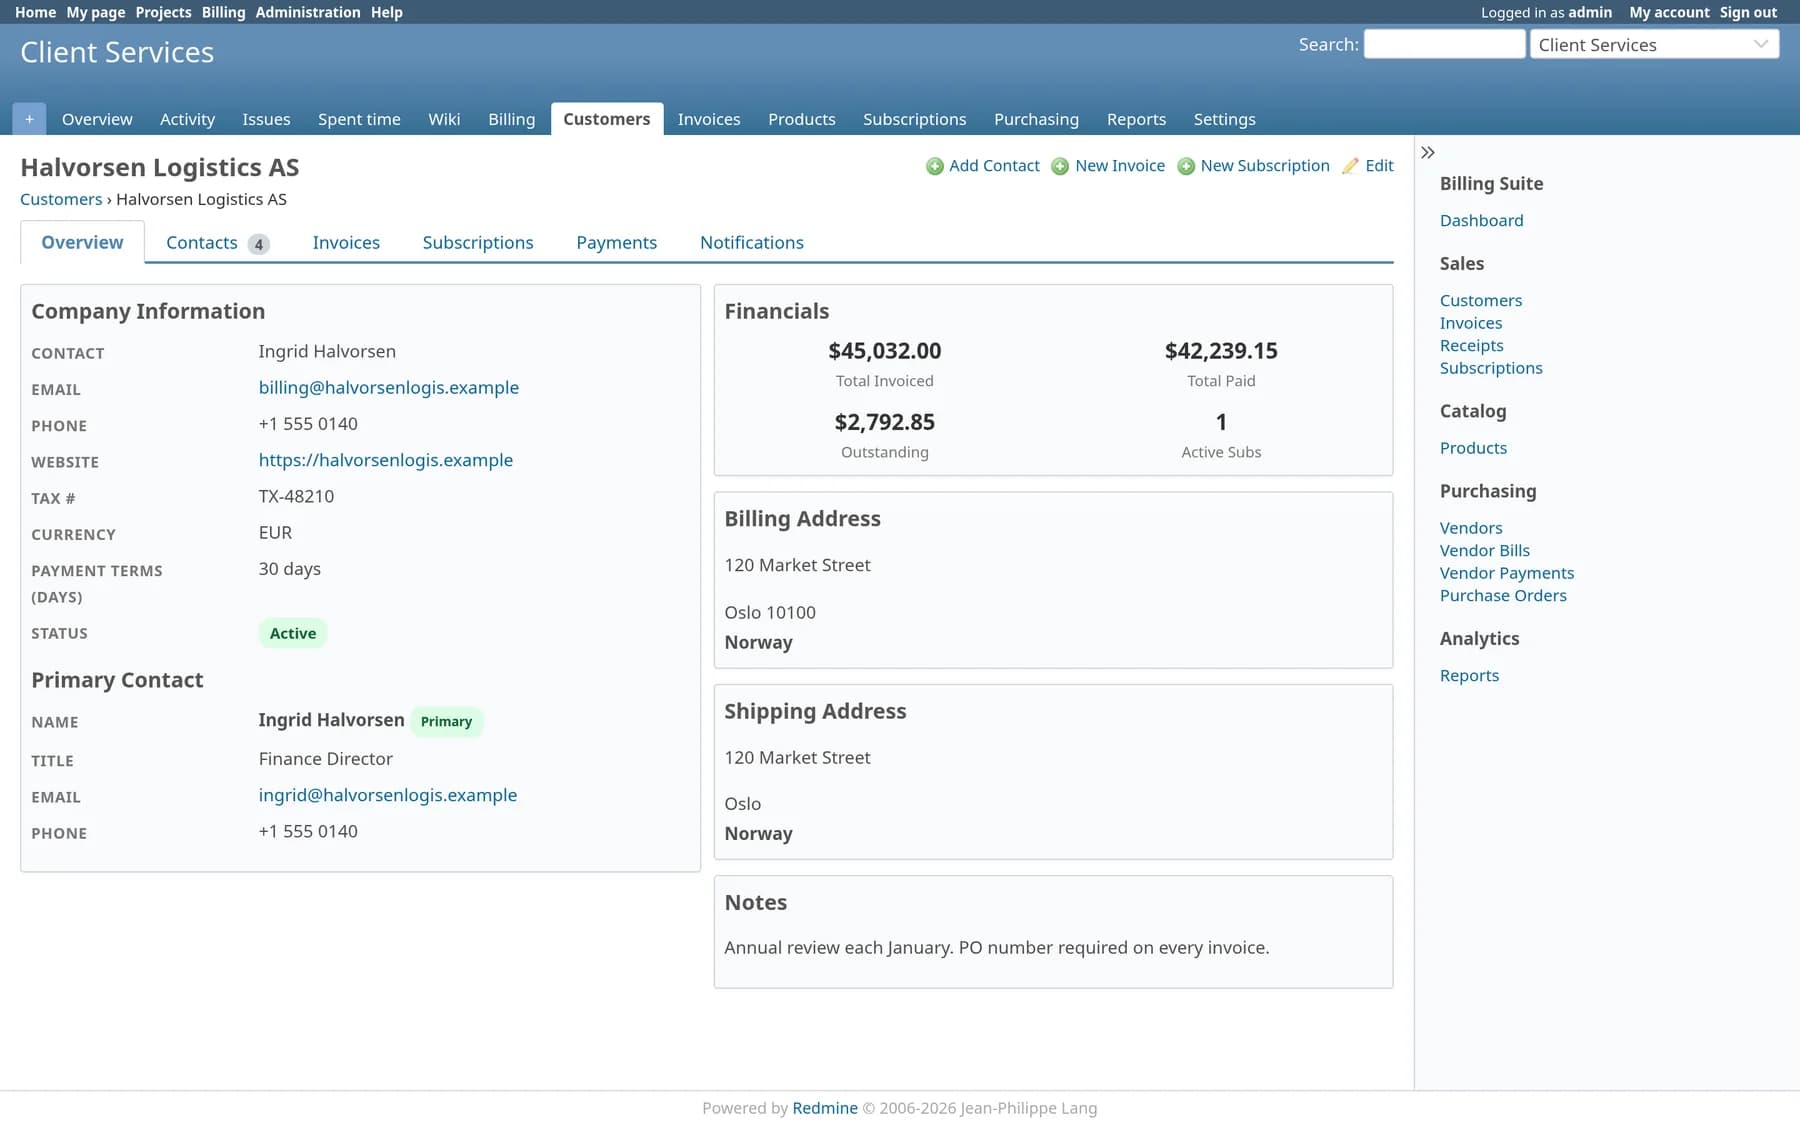Click the New Invoice green plus icon

[x=1060, y=166]
